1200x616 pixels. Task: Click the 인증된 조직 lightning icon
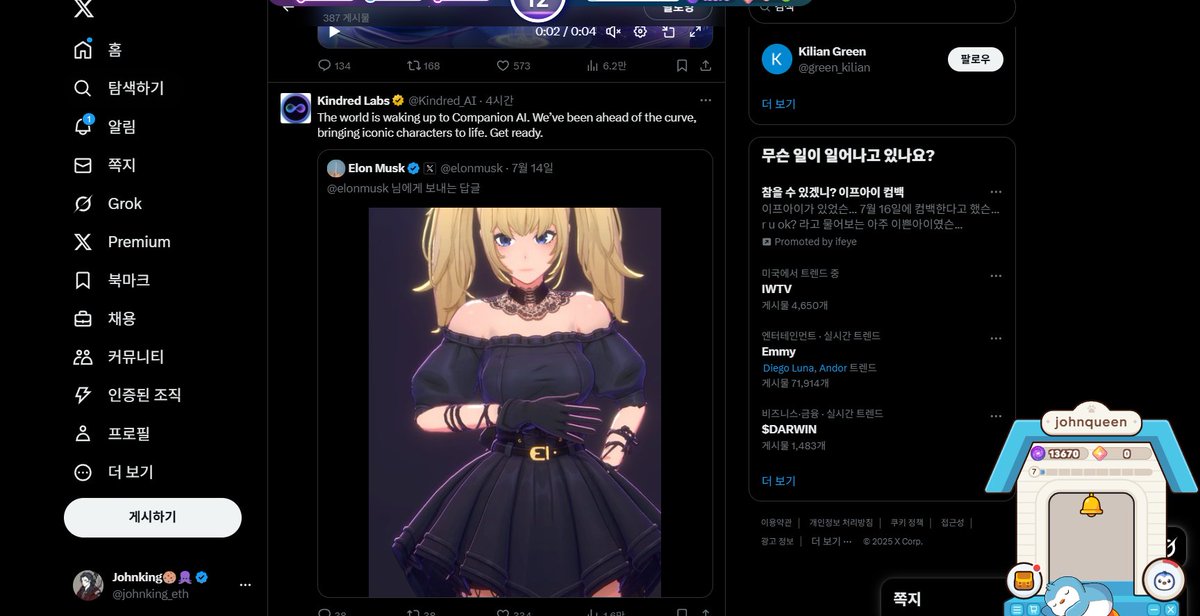coord(83,395)
